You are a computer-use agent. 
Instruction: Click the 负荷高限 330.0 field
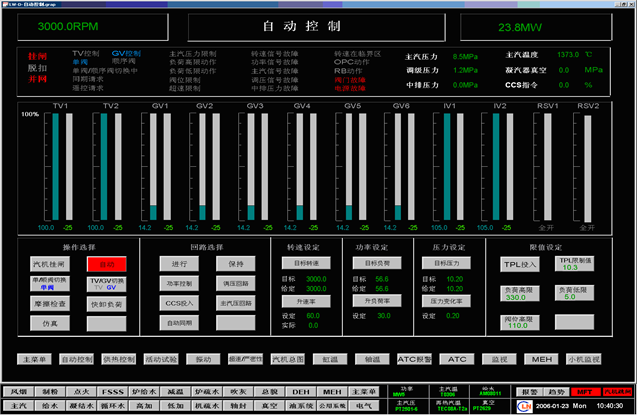pos(520,294)
